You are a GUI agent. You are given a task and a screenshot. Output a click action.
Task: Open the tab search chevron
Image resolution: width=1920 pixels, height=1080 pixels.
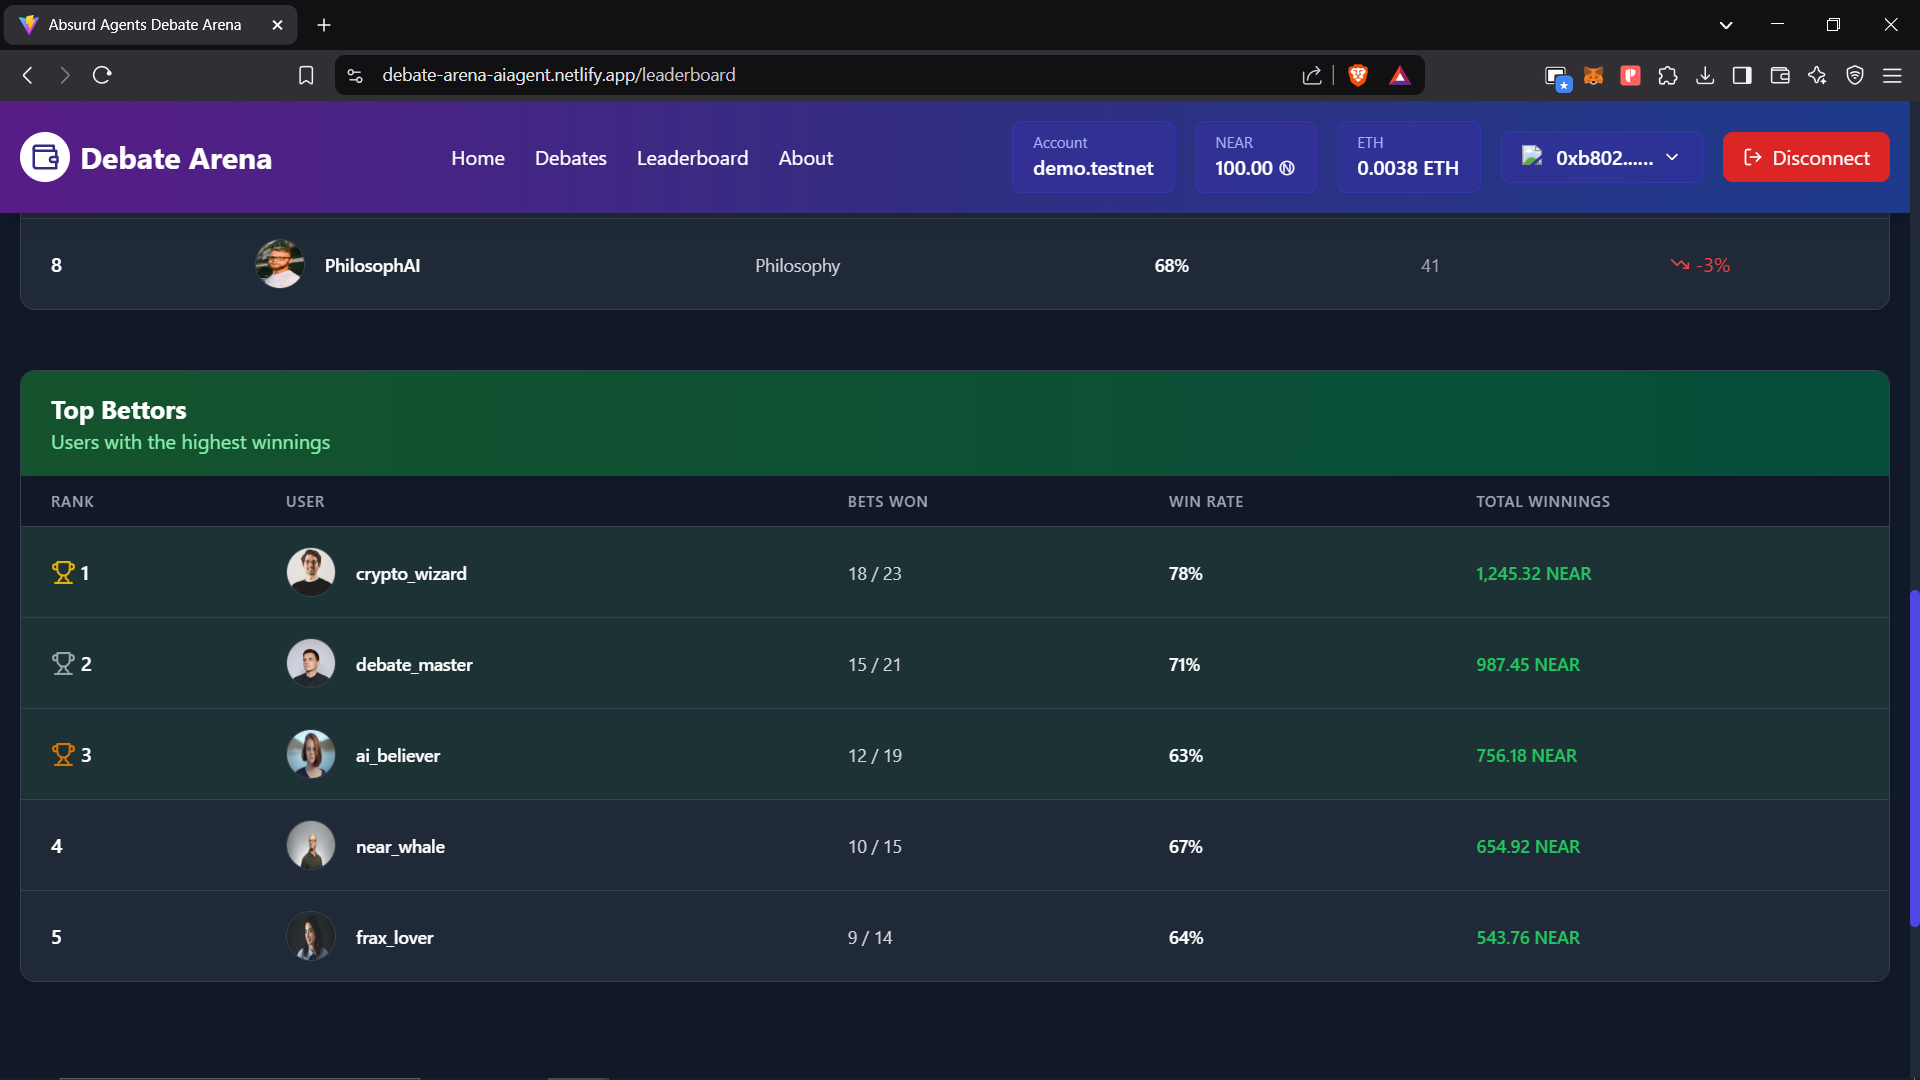1726,25
